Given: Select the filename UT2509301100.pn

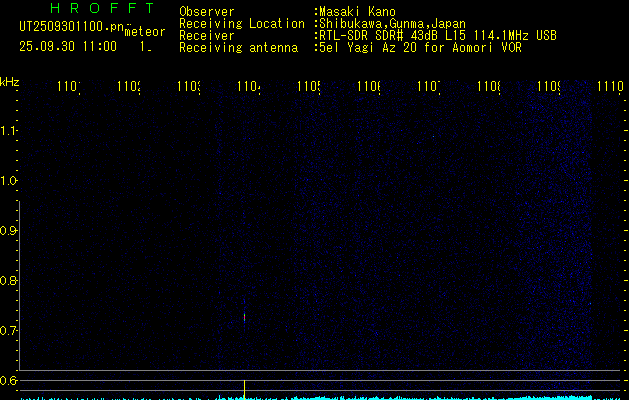Looking at the screenshot, I should pyautogui.click(x=72, y=27).
